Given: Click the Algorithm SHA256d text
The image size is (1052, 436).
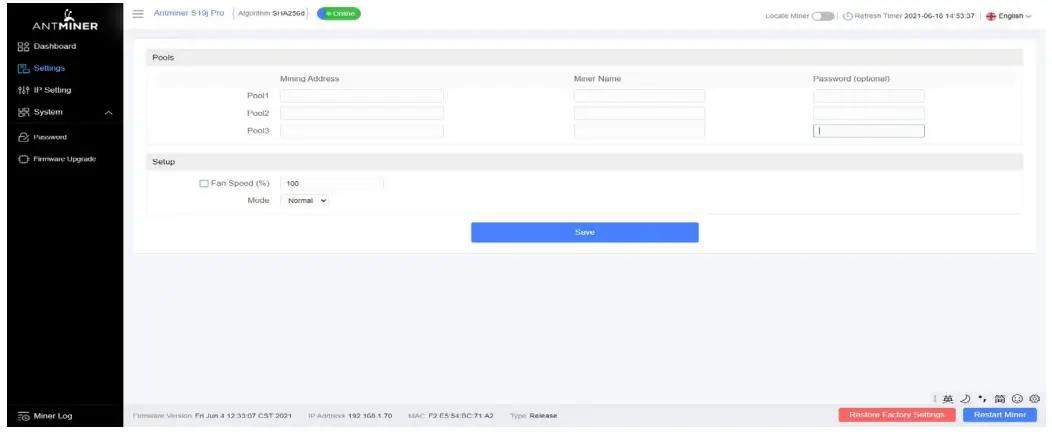Looking at the screenshot, I should (271, 13).
